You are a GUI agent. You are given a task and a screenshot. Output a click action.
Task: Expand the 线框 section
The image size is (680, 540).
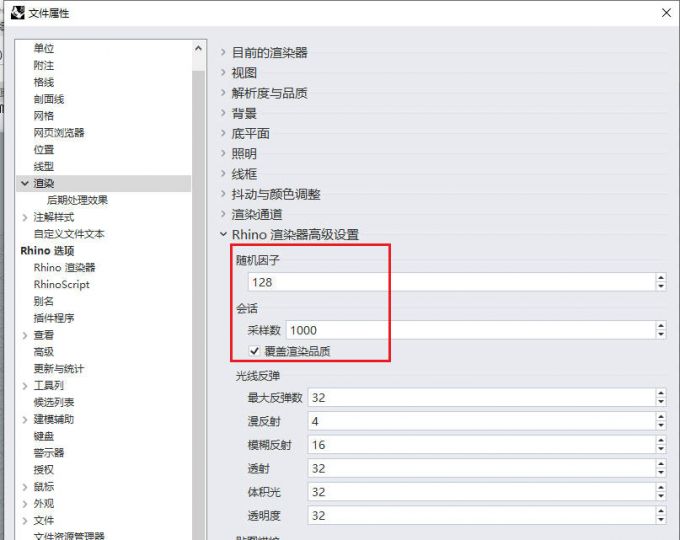223,174
